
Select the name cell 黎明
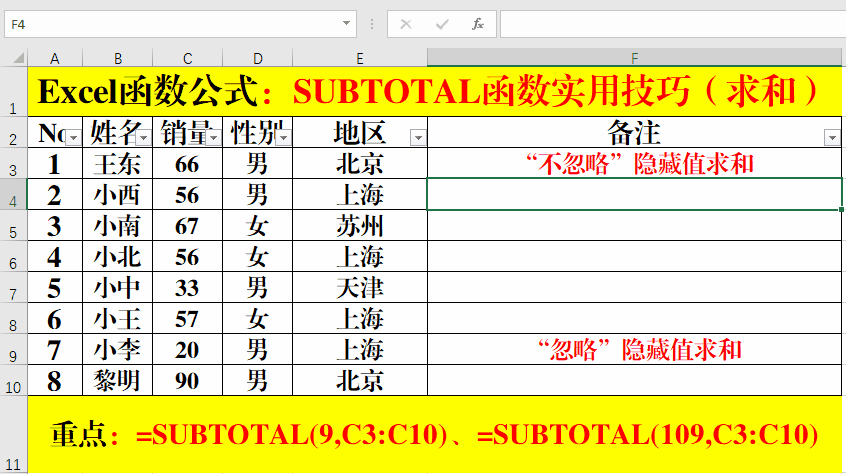click(118, 381)
